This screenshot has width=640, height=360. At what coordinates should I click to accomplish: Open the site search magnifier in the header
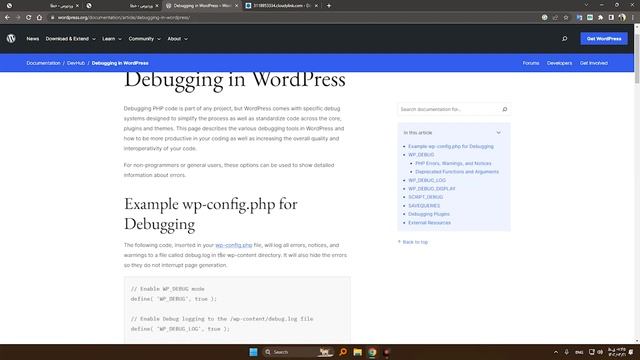pyautogui.click(x=564, y=39)
